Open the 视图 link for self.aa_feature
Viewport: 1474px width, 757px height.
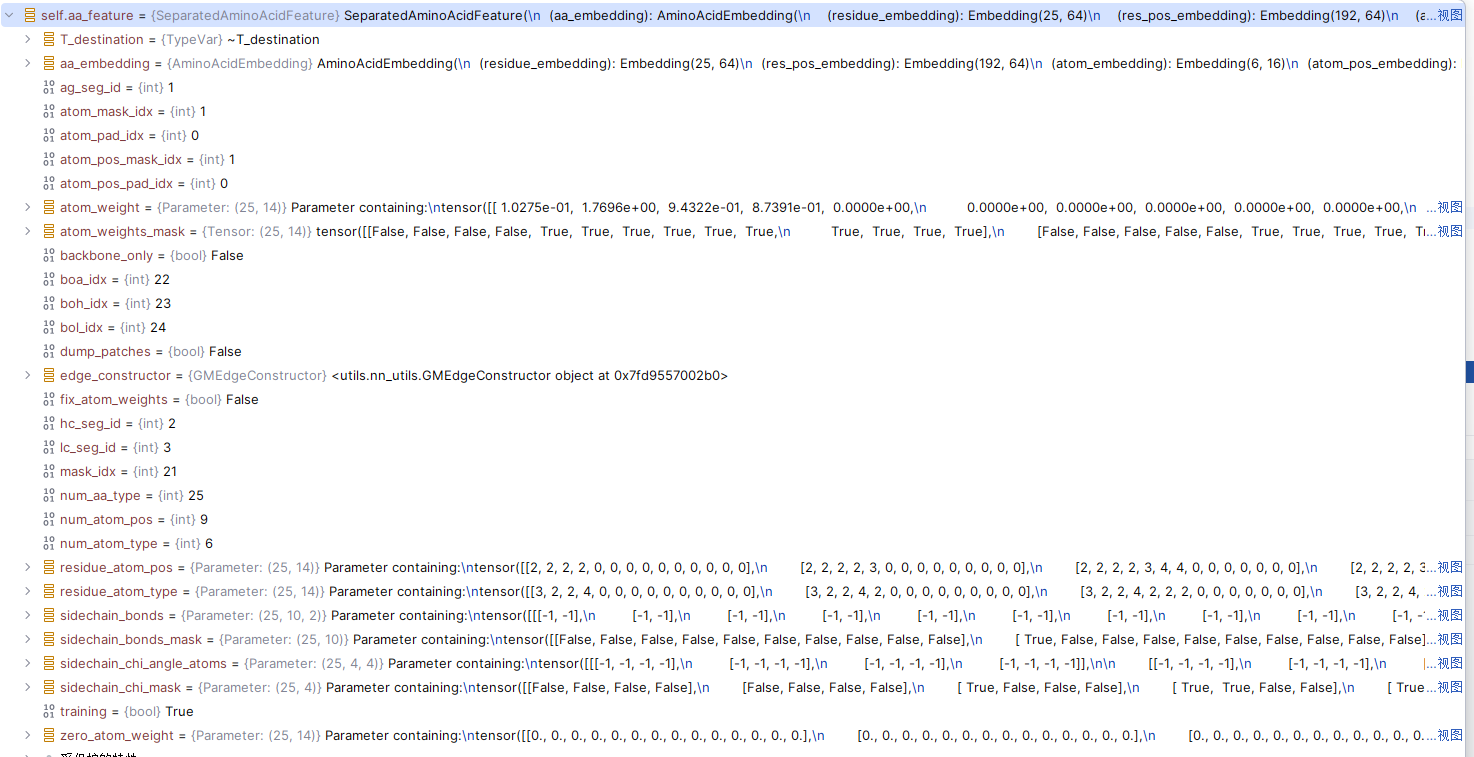[1450, 15]
